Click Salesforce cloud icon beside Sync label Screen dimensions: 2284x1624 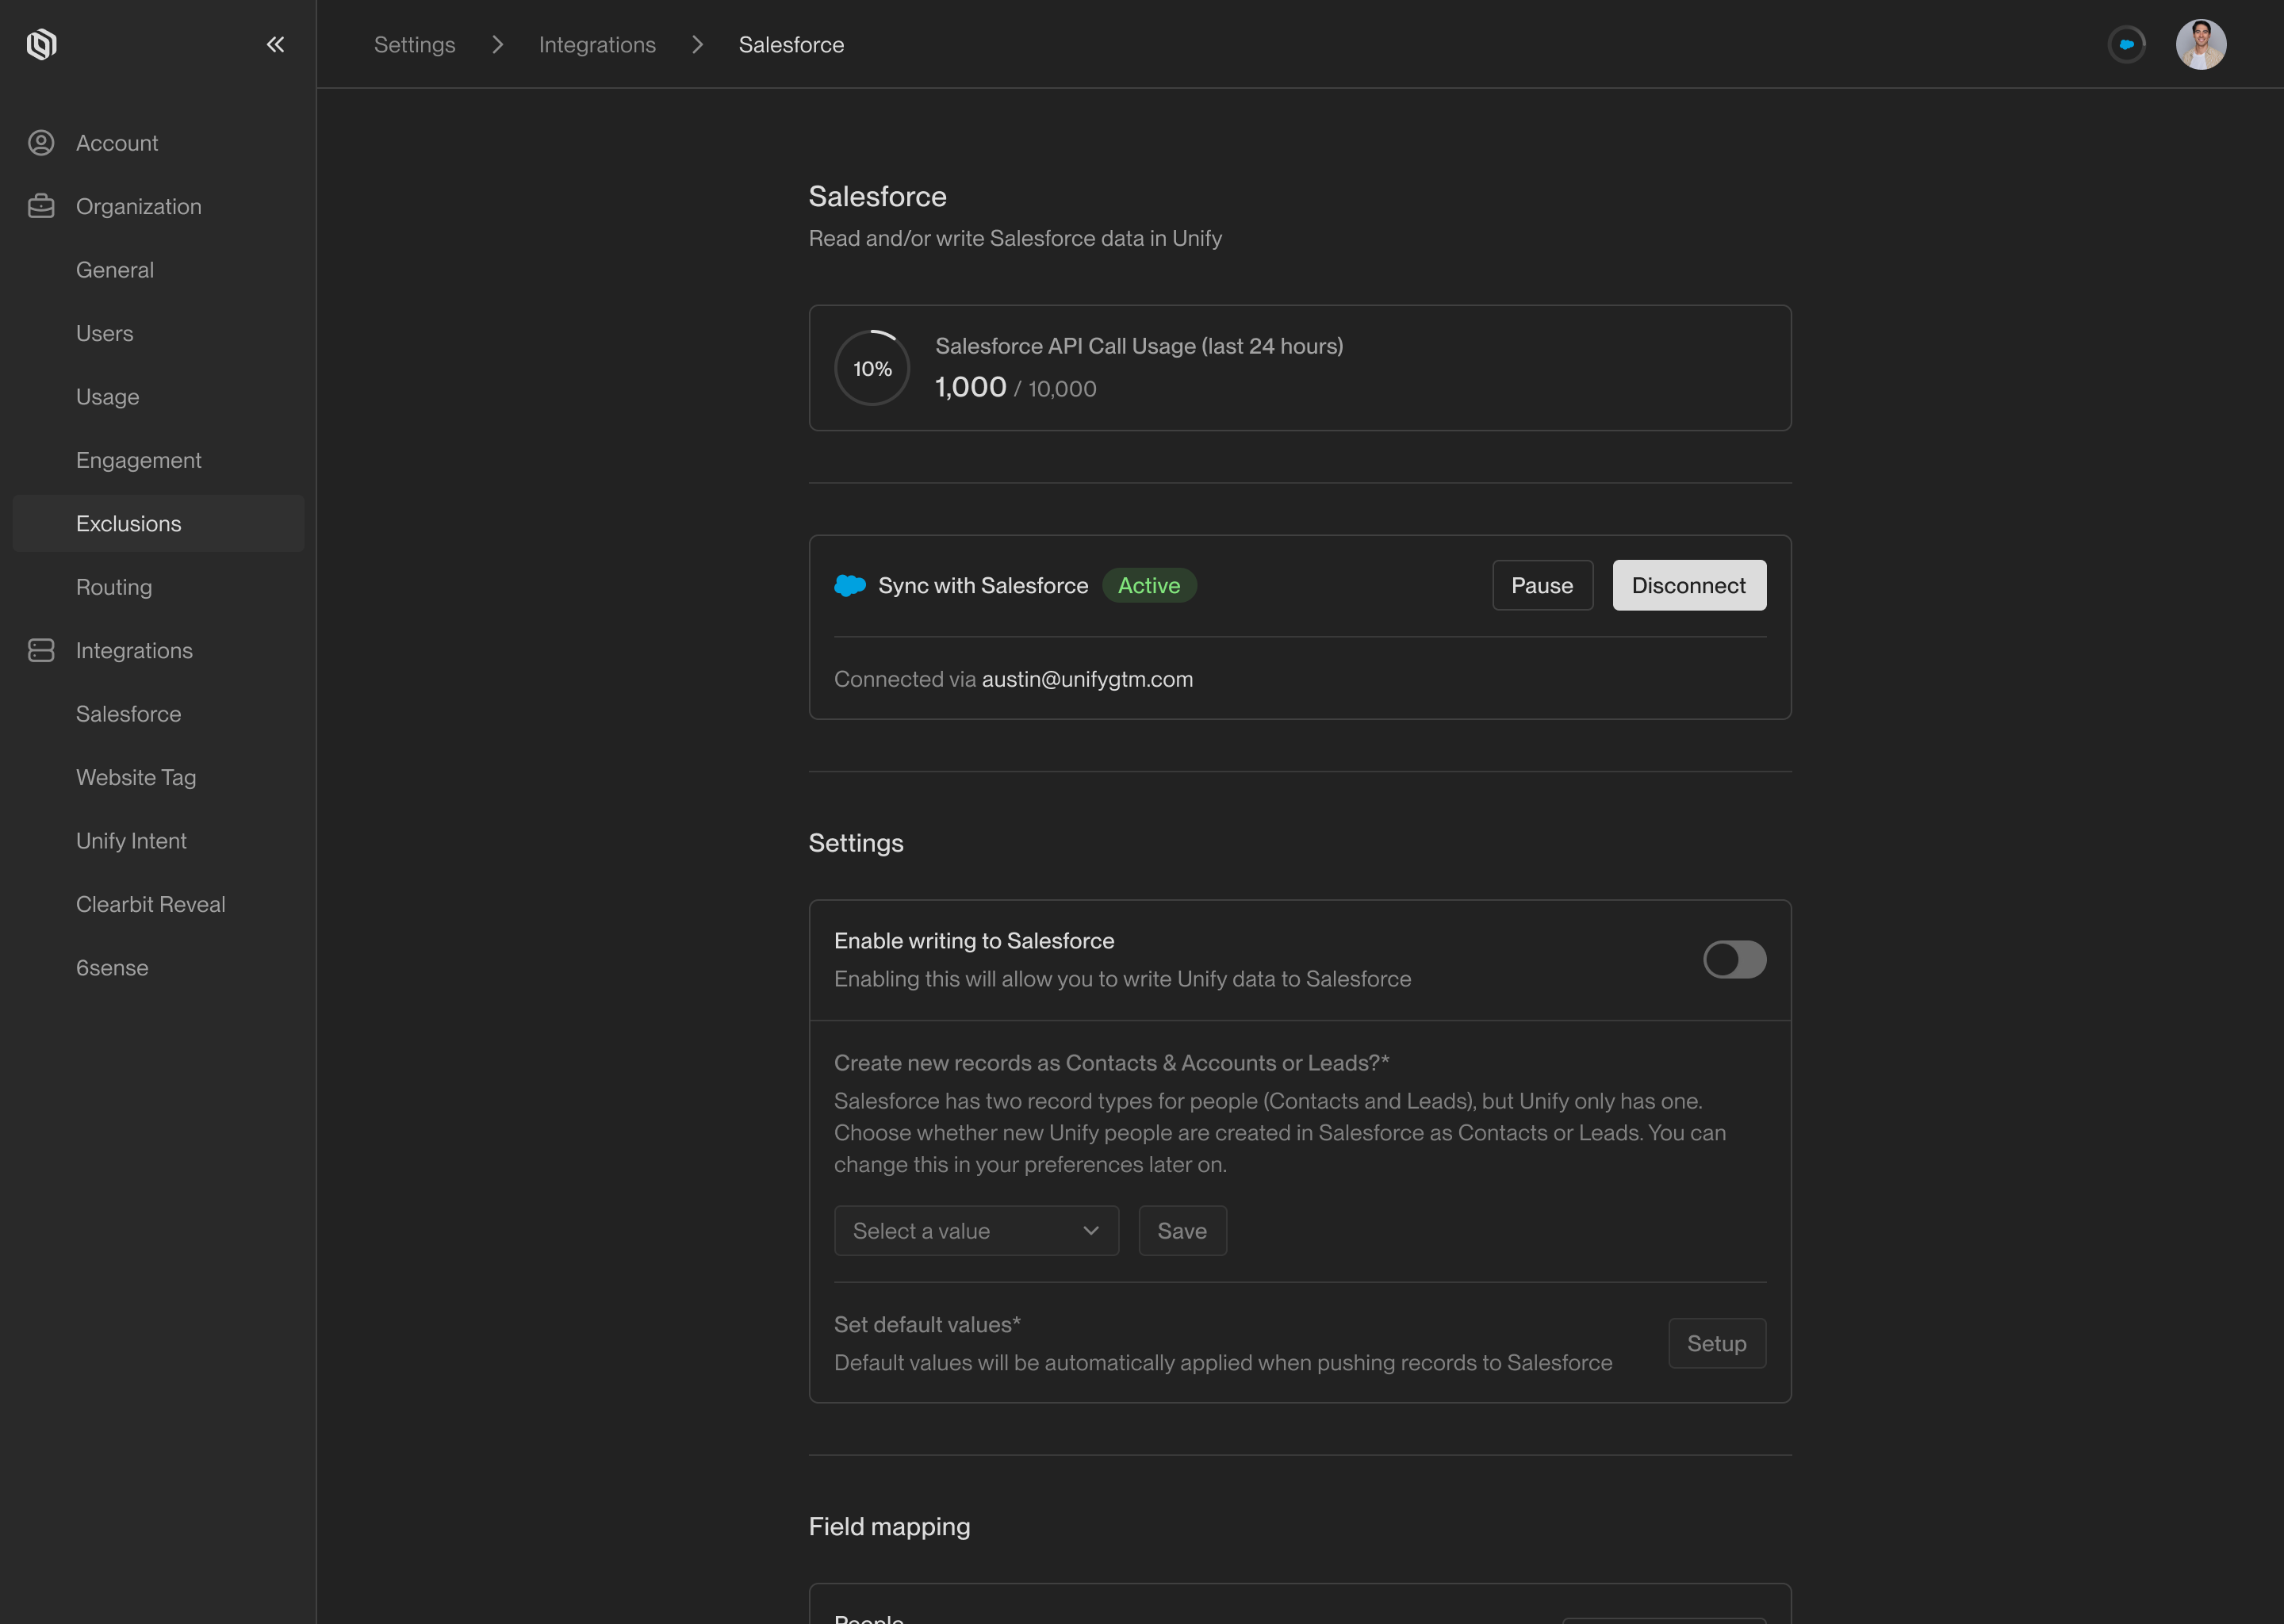tap(849, 585)
